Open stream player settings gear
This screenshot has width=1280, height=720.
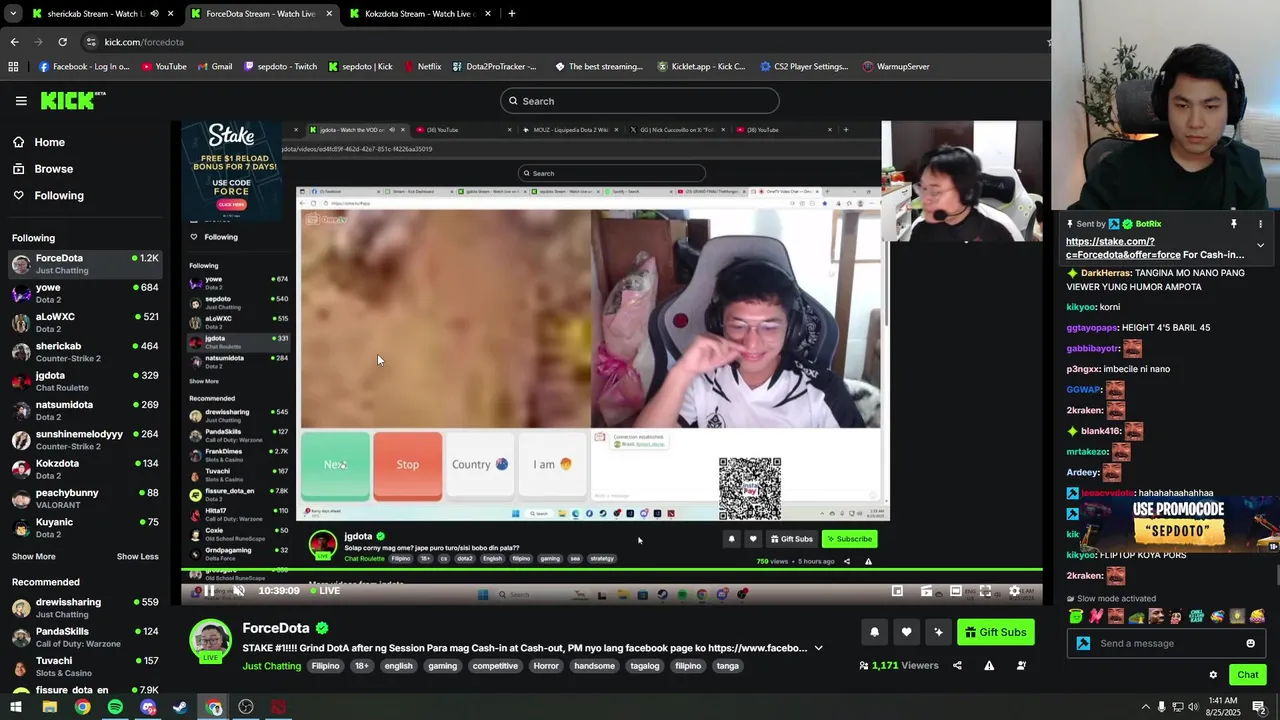point(1014,591)
